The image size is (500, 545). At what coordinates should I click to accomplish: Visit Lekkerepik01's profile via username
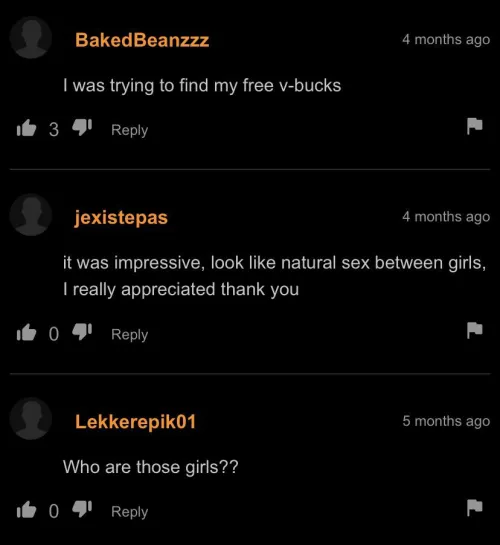[x=136, y=422]
